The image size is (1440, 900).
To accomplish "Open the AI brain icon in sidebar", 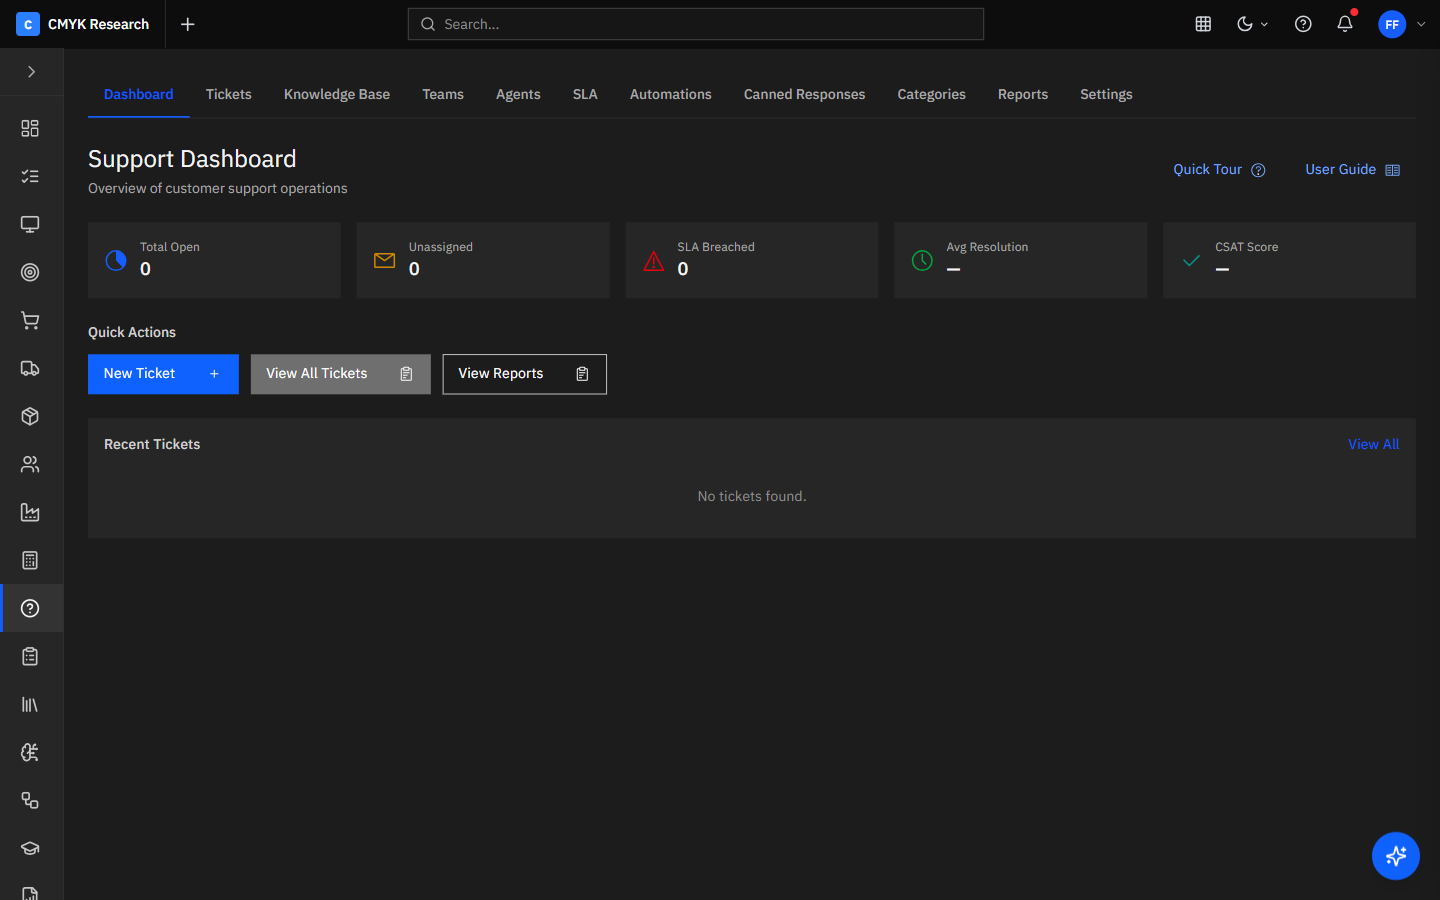I will pos(30,752).
